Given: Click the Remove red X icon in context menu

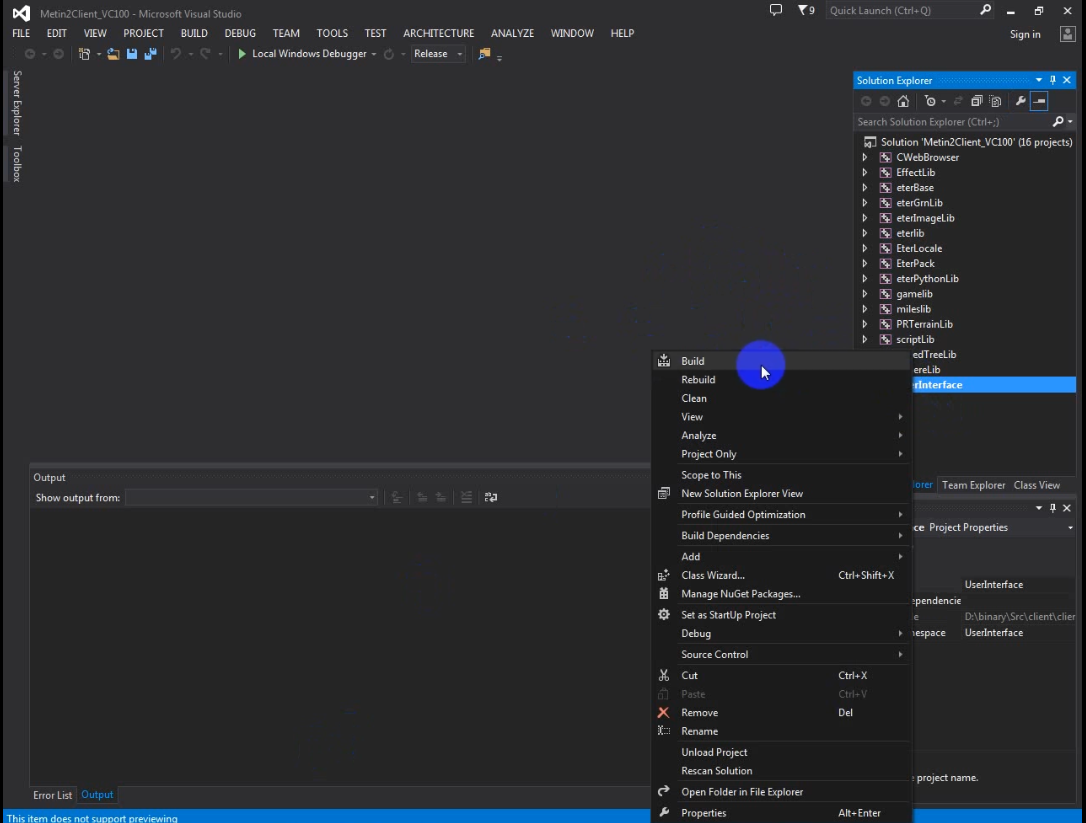Looking at the screenshot, I should pyautogui.click(x=664, y=712).
